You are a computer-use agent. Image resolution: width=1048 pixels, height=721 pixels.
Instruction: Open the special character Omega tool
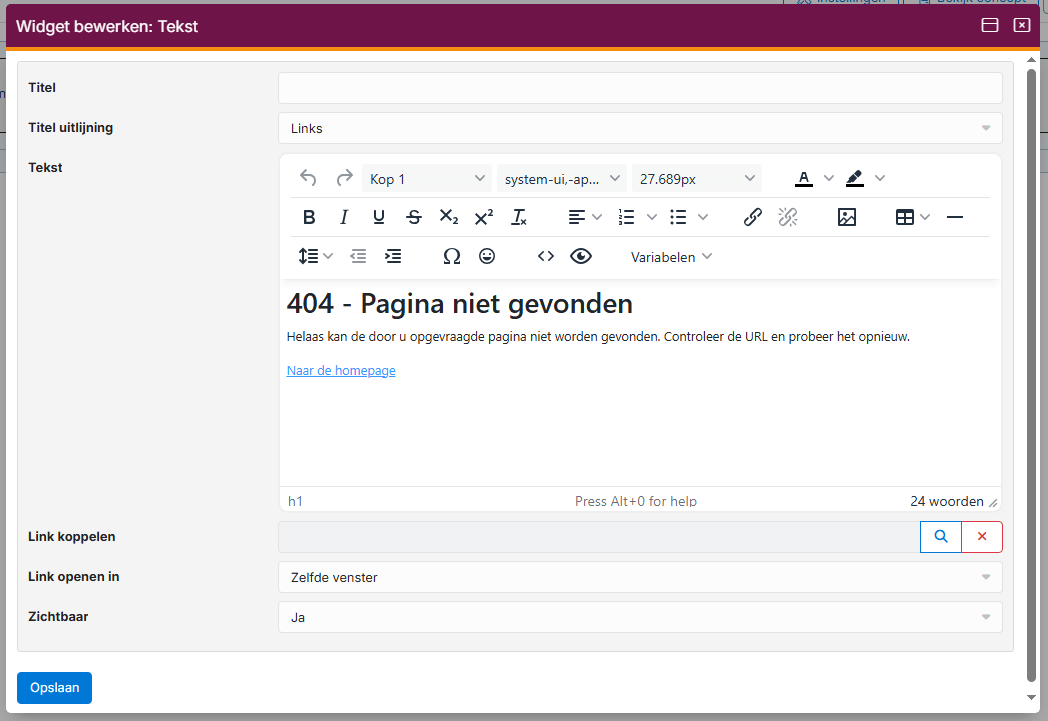[x=452, y=256]
